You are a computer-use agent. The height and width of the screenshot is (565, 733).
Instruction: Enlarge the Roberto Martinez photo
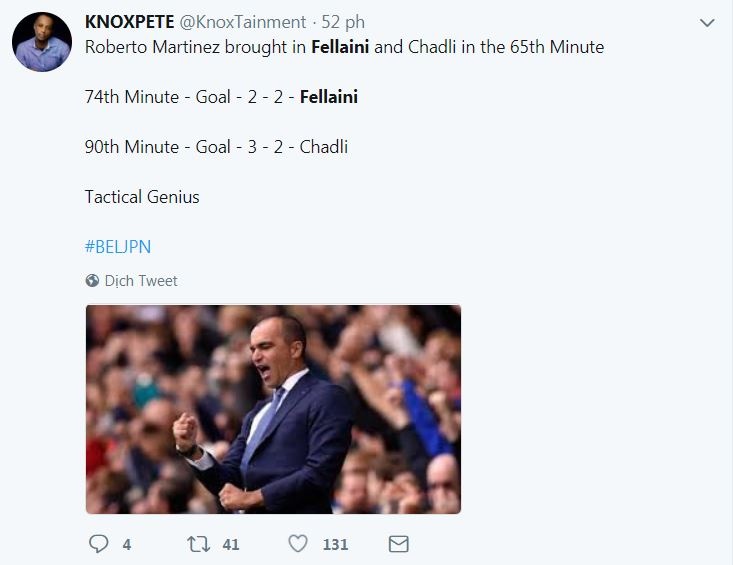[273, 409]
